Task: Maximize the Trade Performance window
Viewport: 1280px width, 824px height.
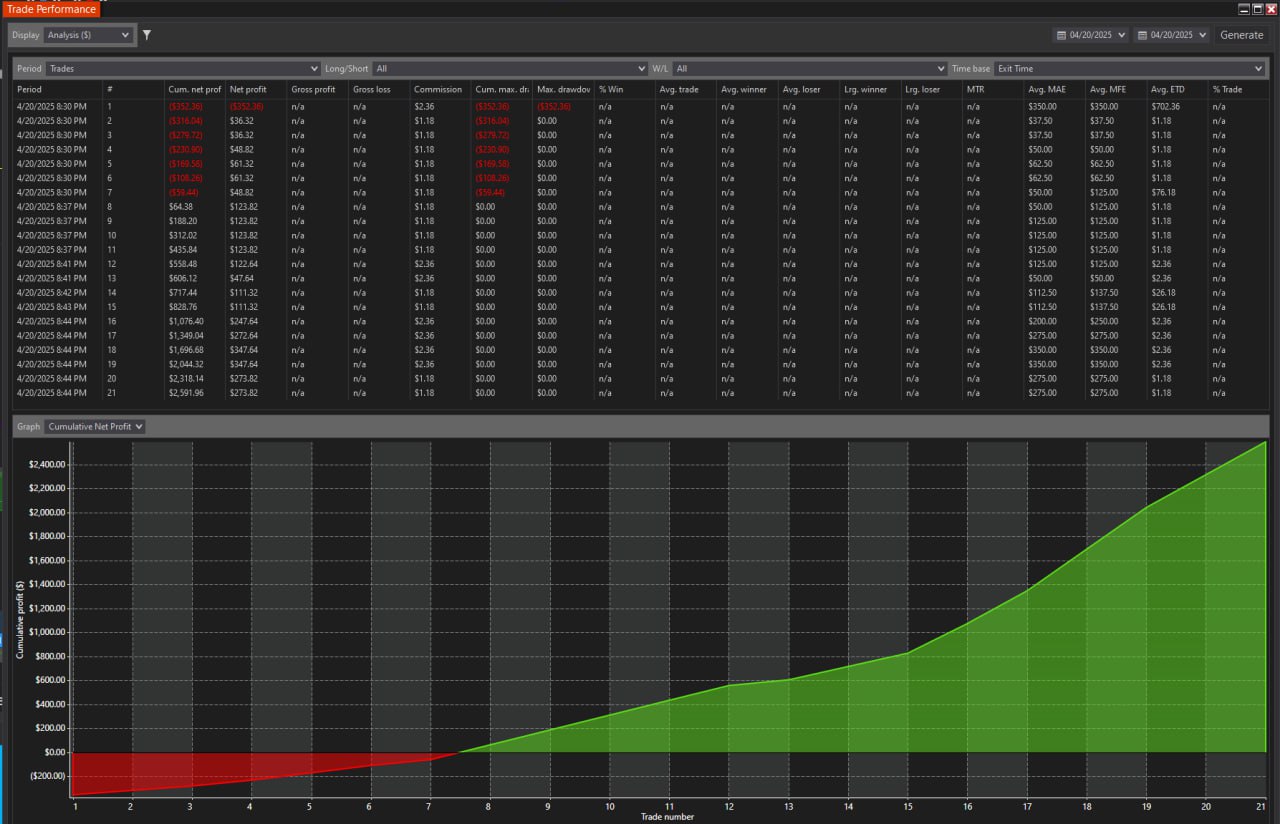Action: (x=1257, y=8)
